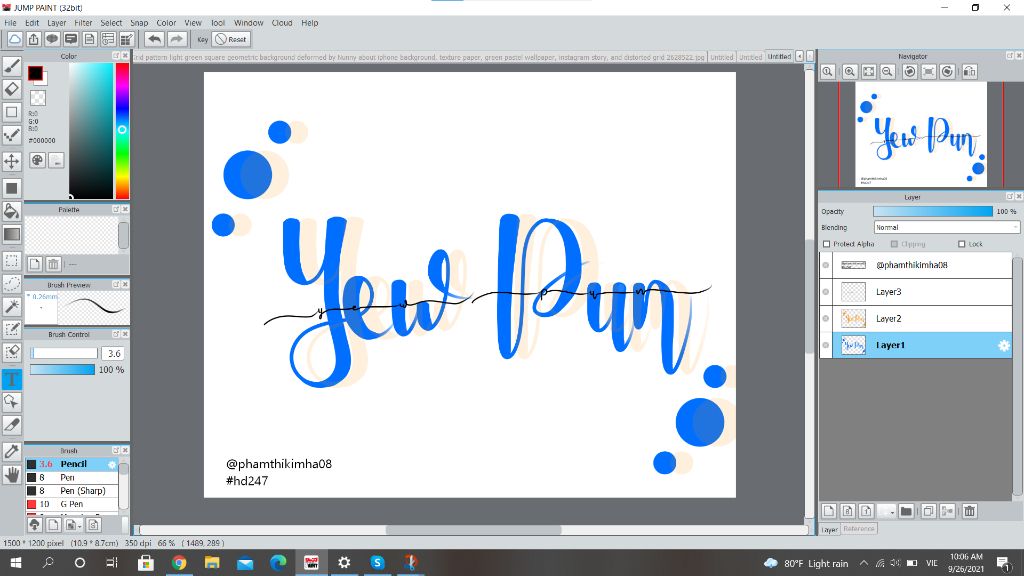The width and height of the screenshot is (1024, 576).
Task: Toggle the Protect Alpha checkbox
Action: coord(827,244)
